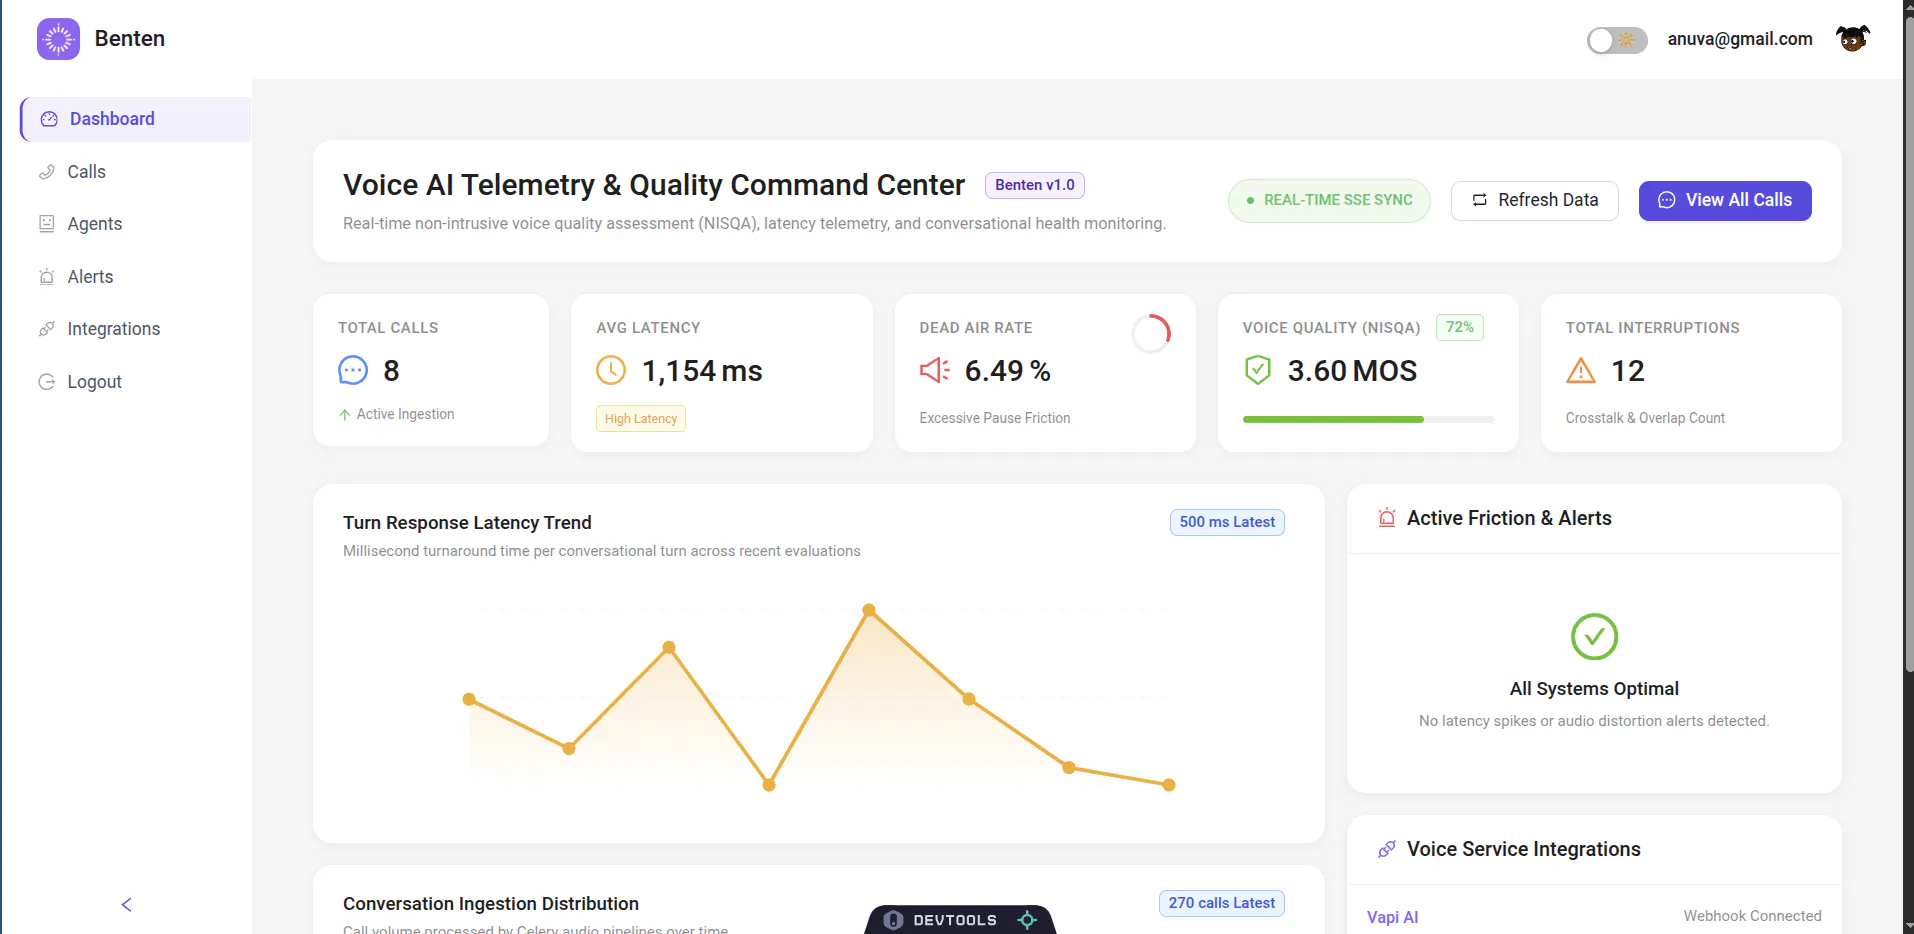Navigate to Alerts in the sidebar
Viewport: 1914px width, 934px height.
[x=135, y=277]
